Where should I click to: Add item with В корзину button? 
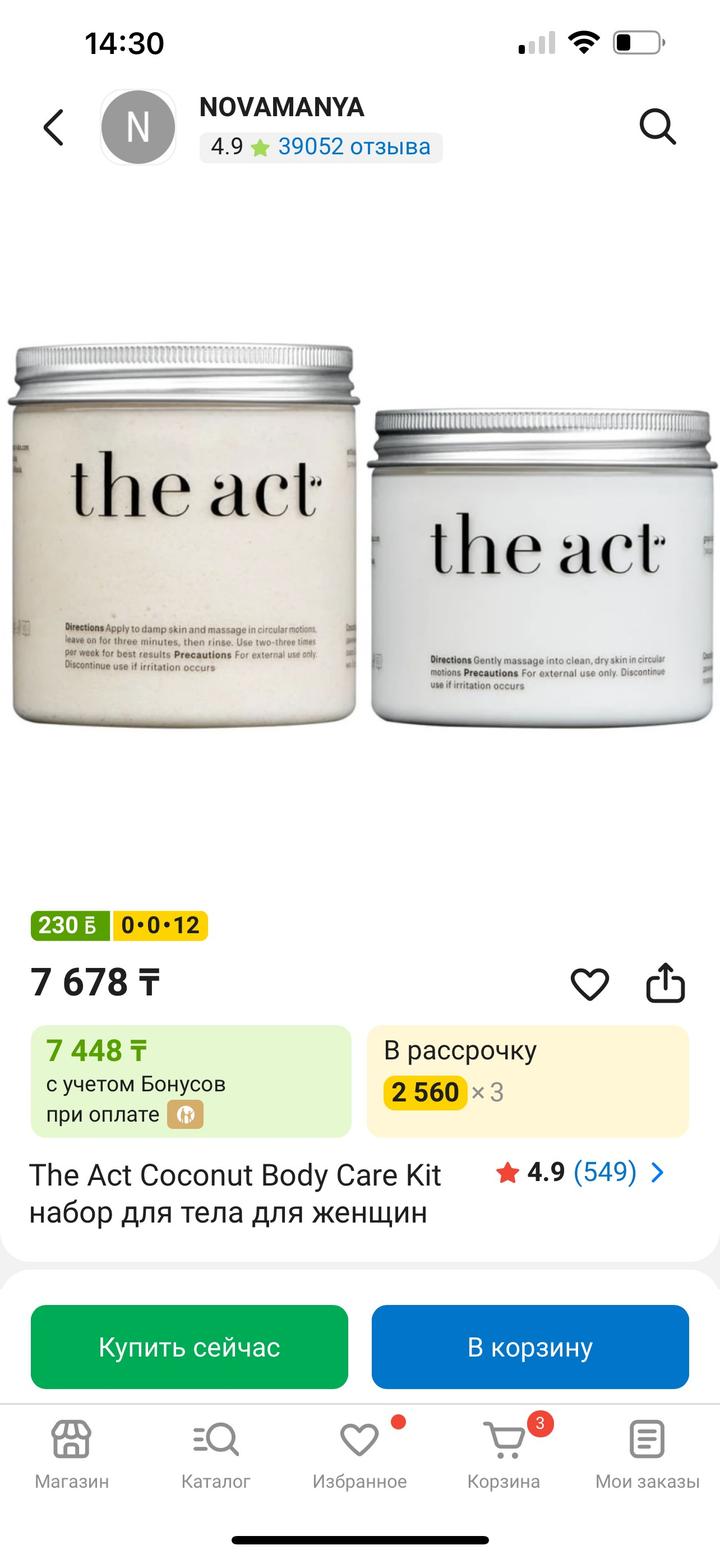(x=530, y=1347)
